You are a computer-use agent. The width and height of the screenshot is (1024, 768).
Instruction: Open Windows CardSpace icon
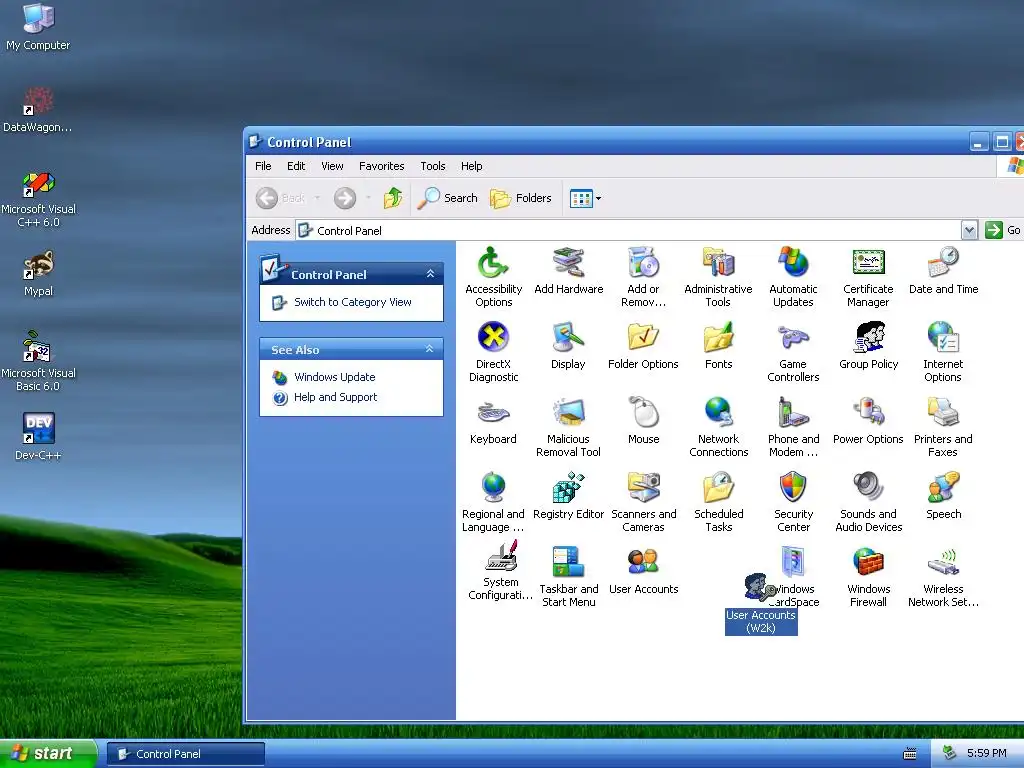click(x=794, y=577)
